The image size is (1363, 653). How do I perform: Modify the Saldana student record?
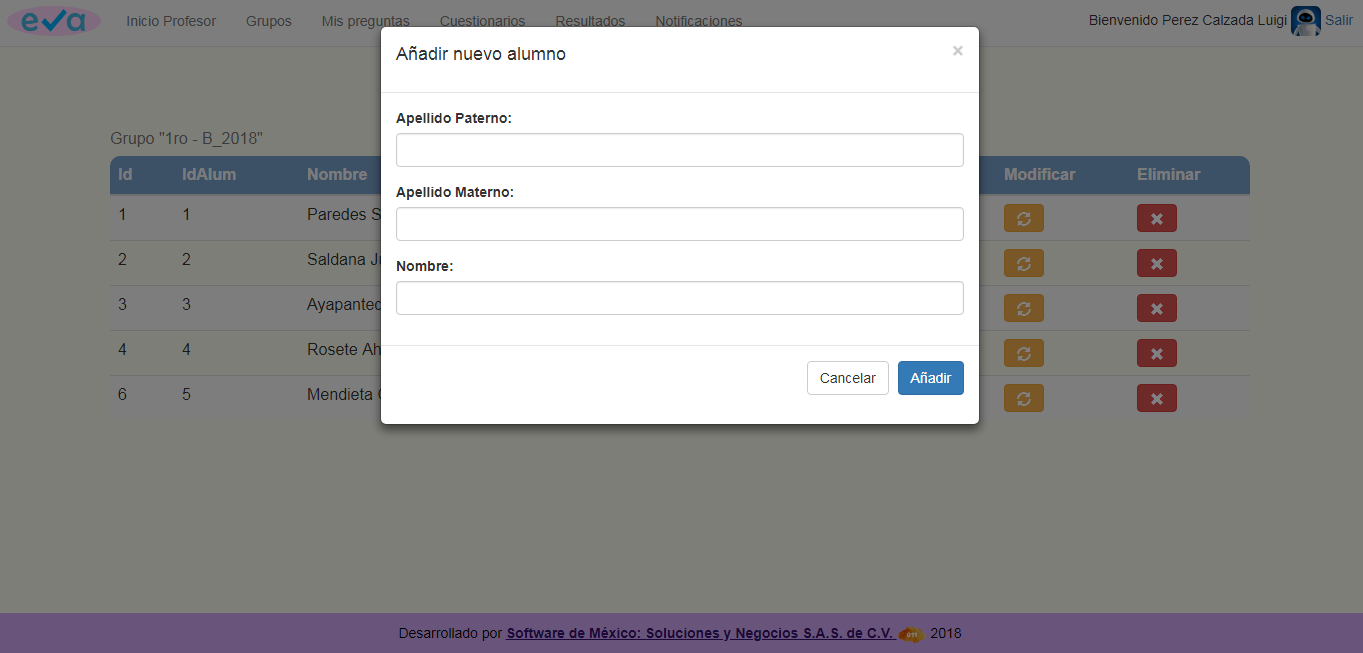(1023, 262)
